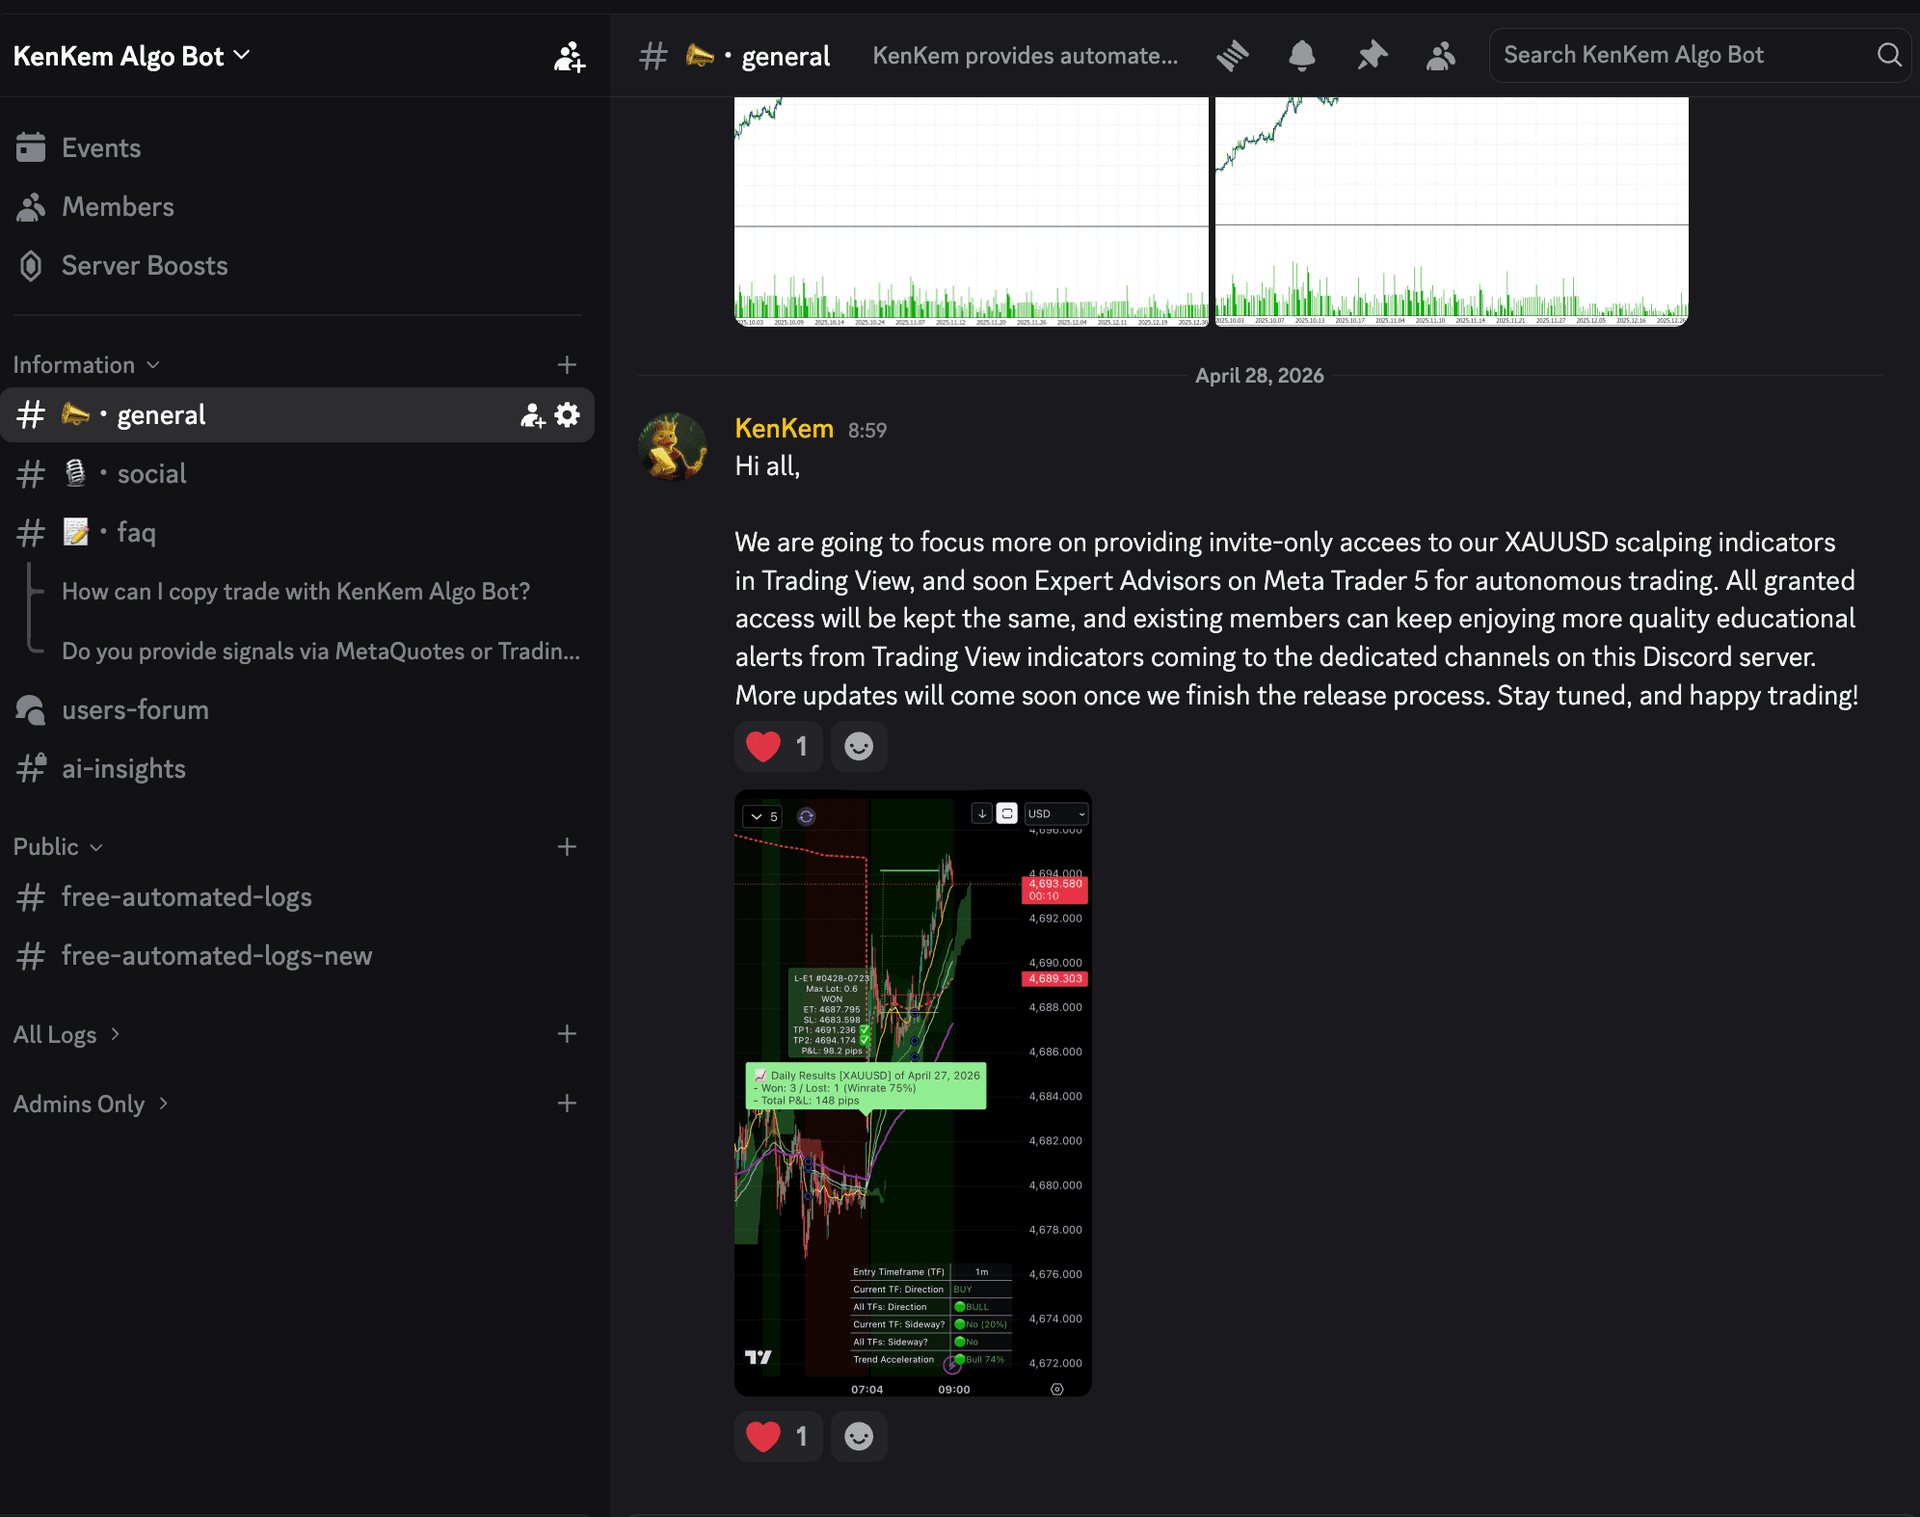Expand the All Logs category

point(66,1034)
